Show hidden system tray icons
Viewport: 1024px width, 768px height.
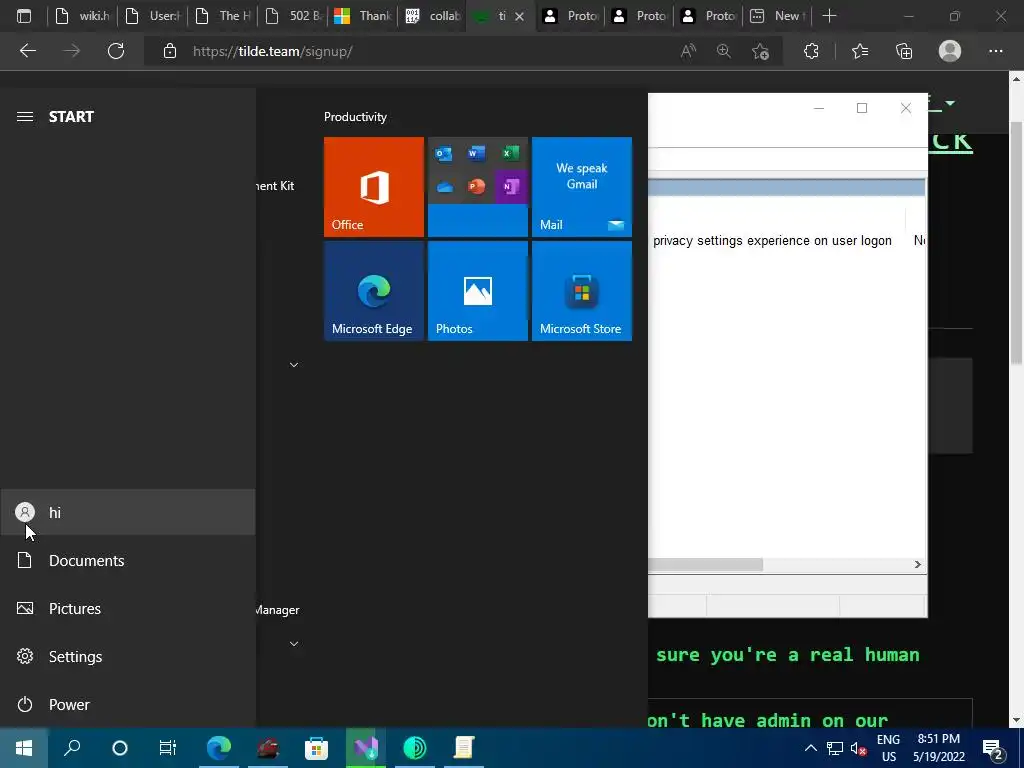pyautogui.click(x=810, y=748)
